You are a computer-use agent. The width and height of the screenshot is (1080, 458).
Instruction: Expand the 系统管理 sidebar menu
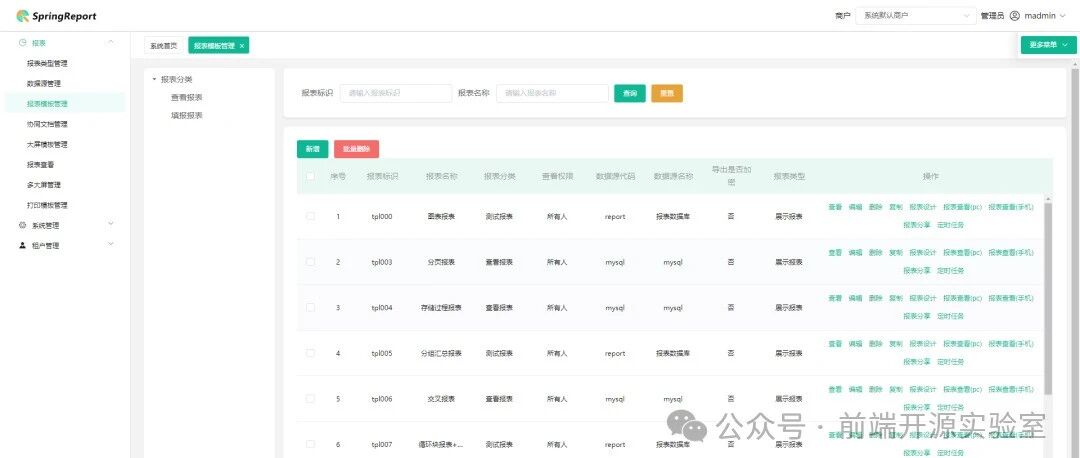pyautogui.click(x=66, y=225)
